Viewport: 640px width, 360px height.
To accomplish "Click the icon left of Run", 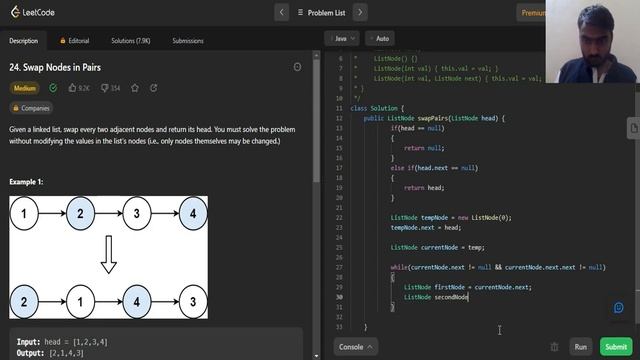I will tap(554, 347).
